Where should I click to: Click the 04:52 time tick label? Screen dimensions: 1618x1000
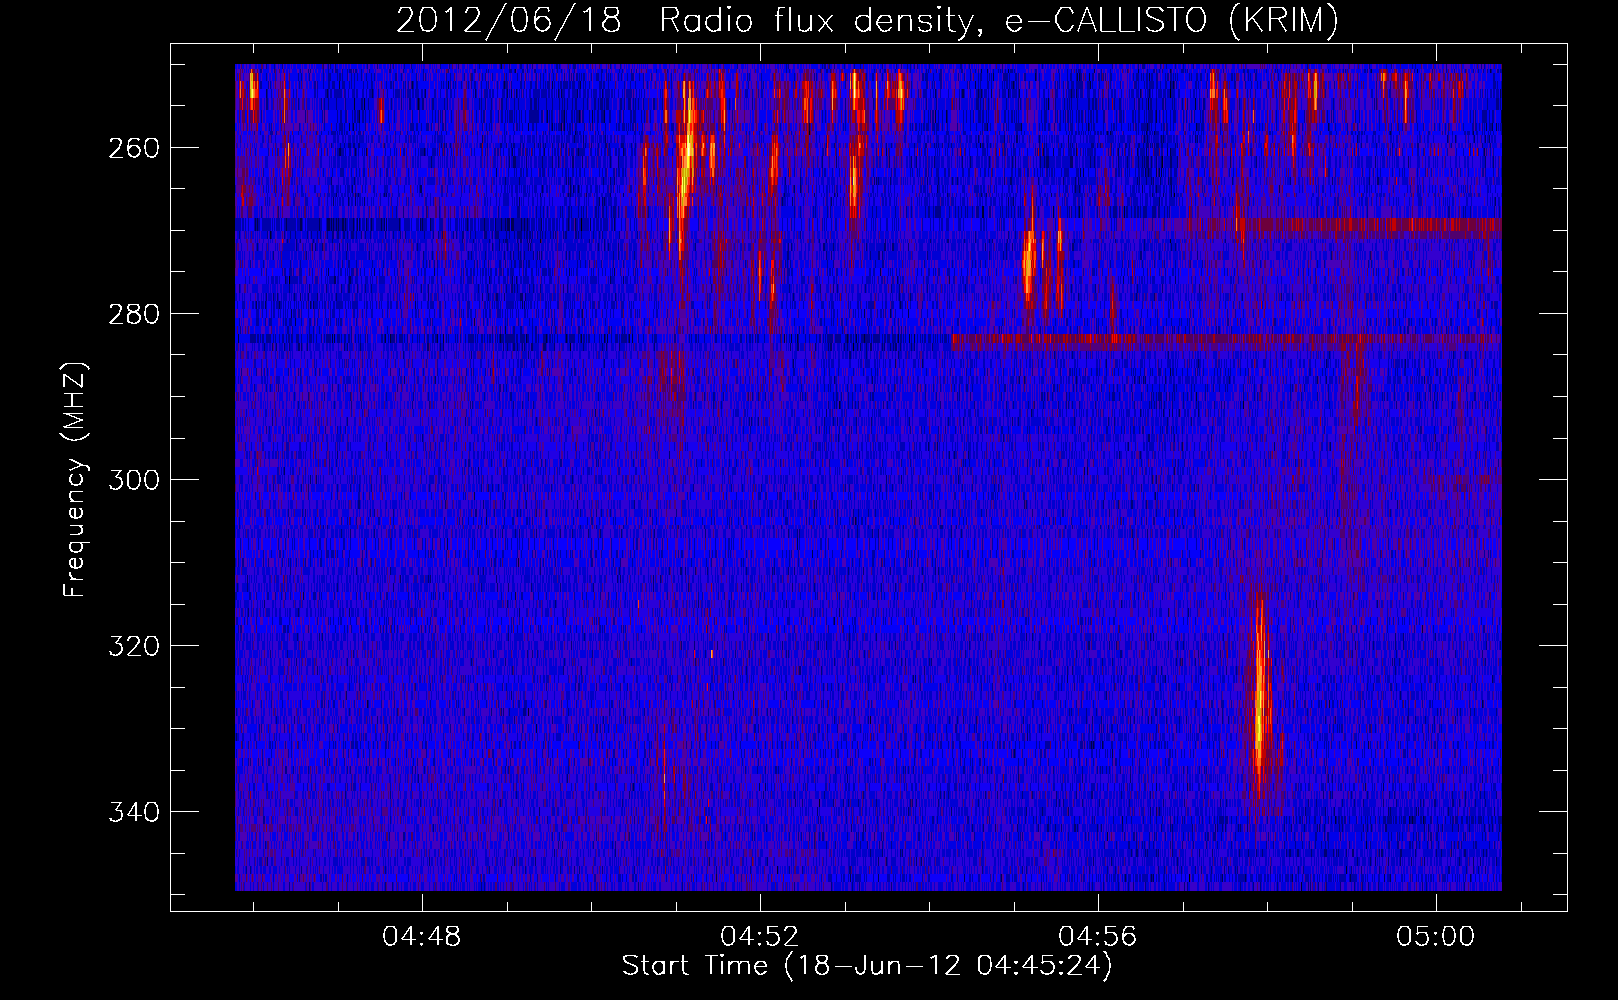pos(760,936)
